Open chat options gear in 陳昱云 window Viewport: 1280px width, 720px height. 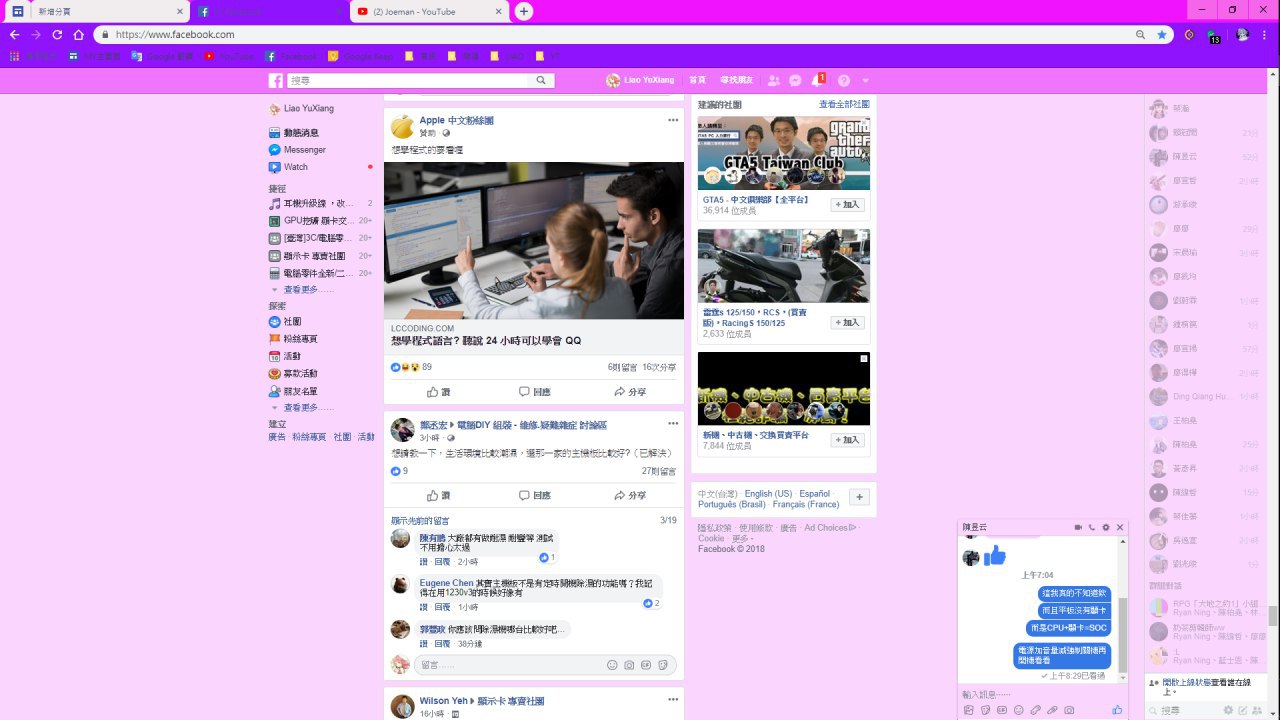[x=1106, y=527]
